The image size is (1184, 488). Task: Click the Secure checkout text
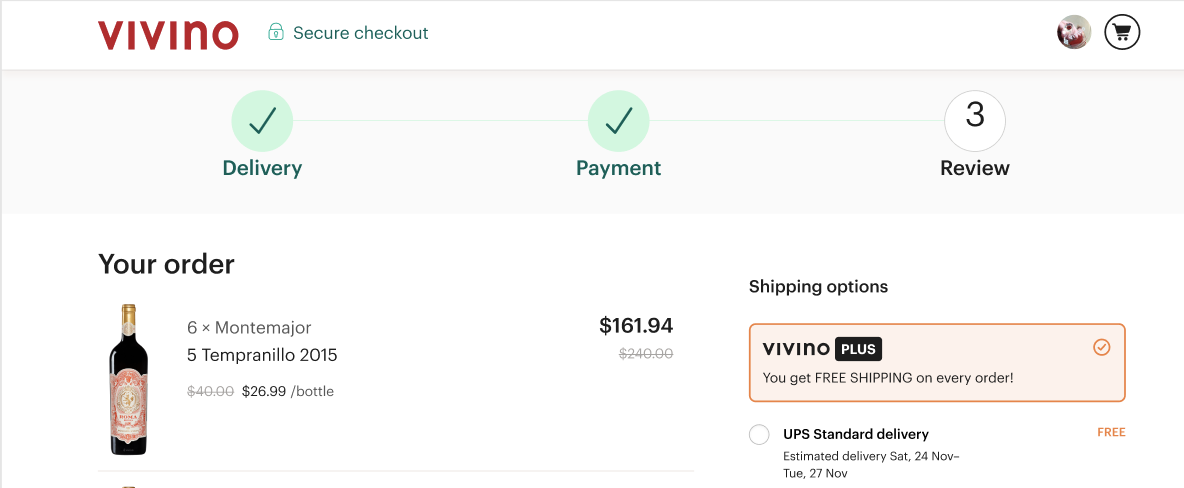coord(360,33)
